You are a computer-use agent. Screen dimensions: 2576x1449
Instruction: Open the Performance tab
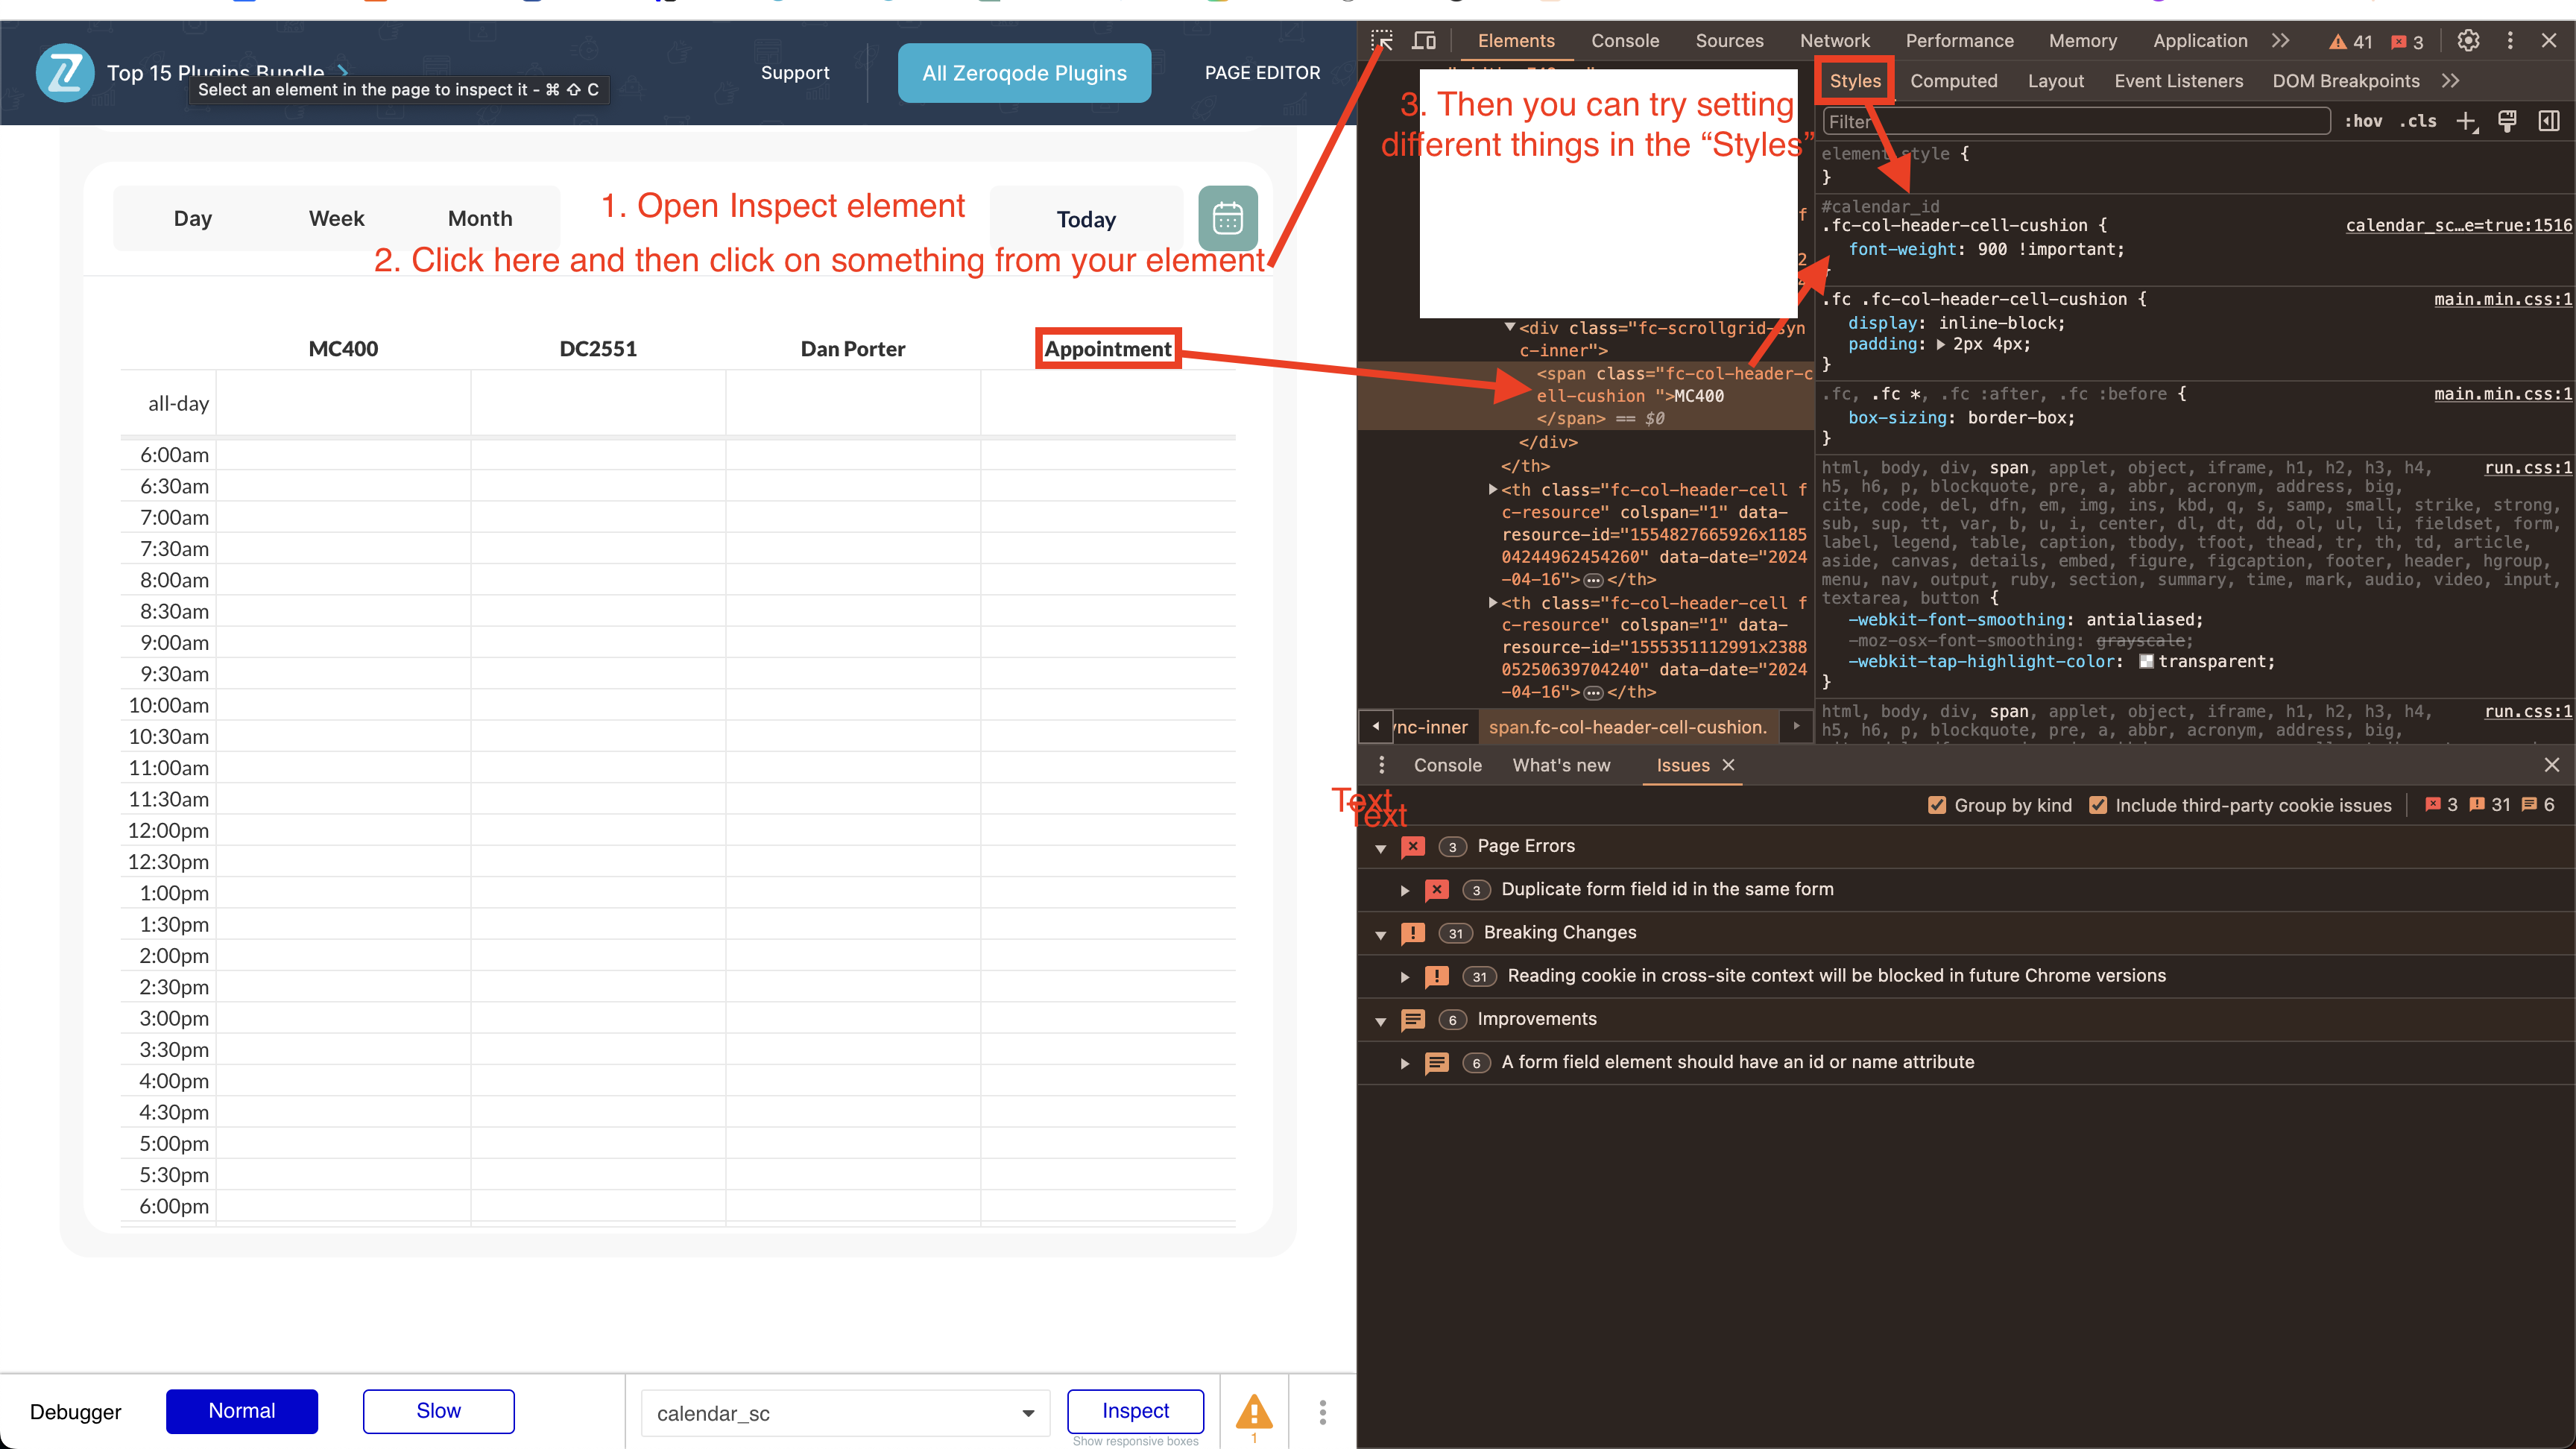pyautogui.click(x=1959, y=41)
